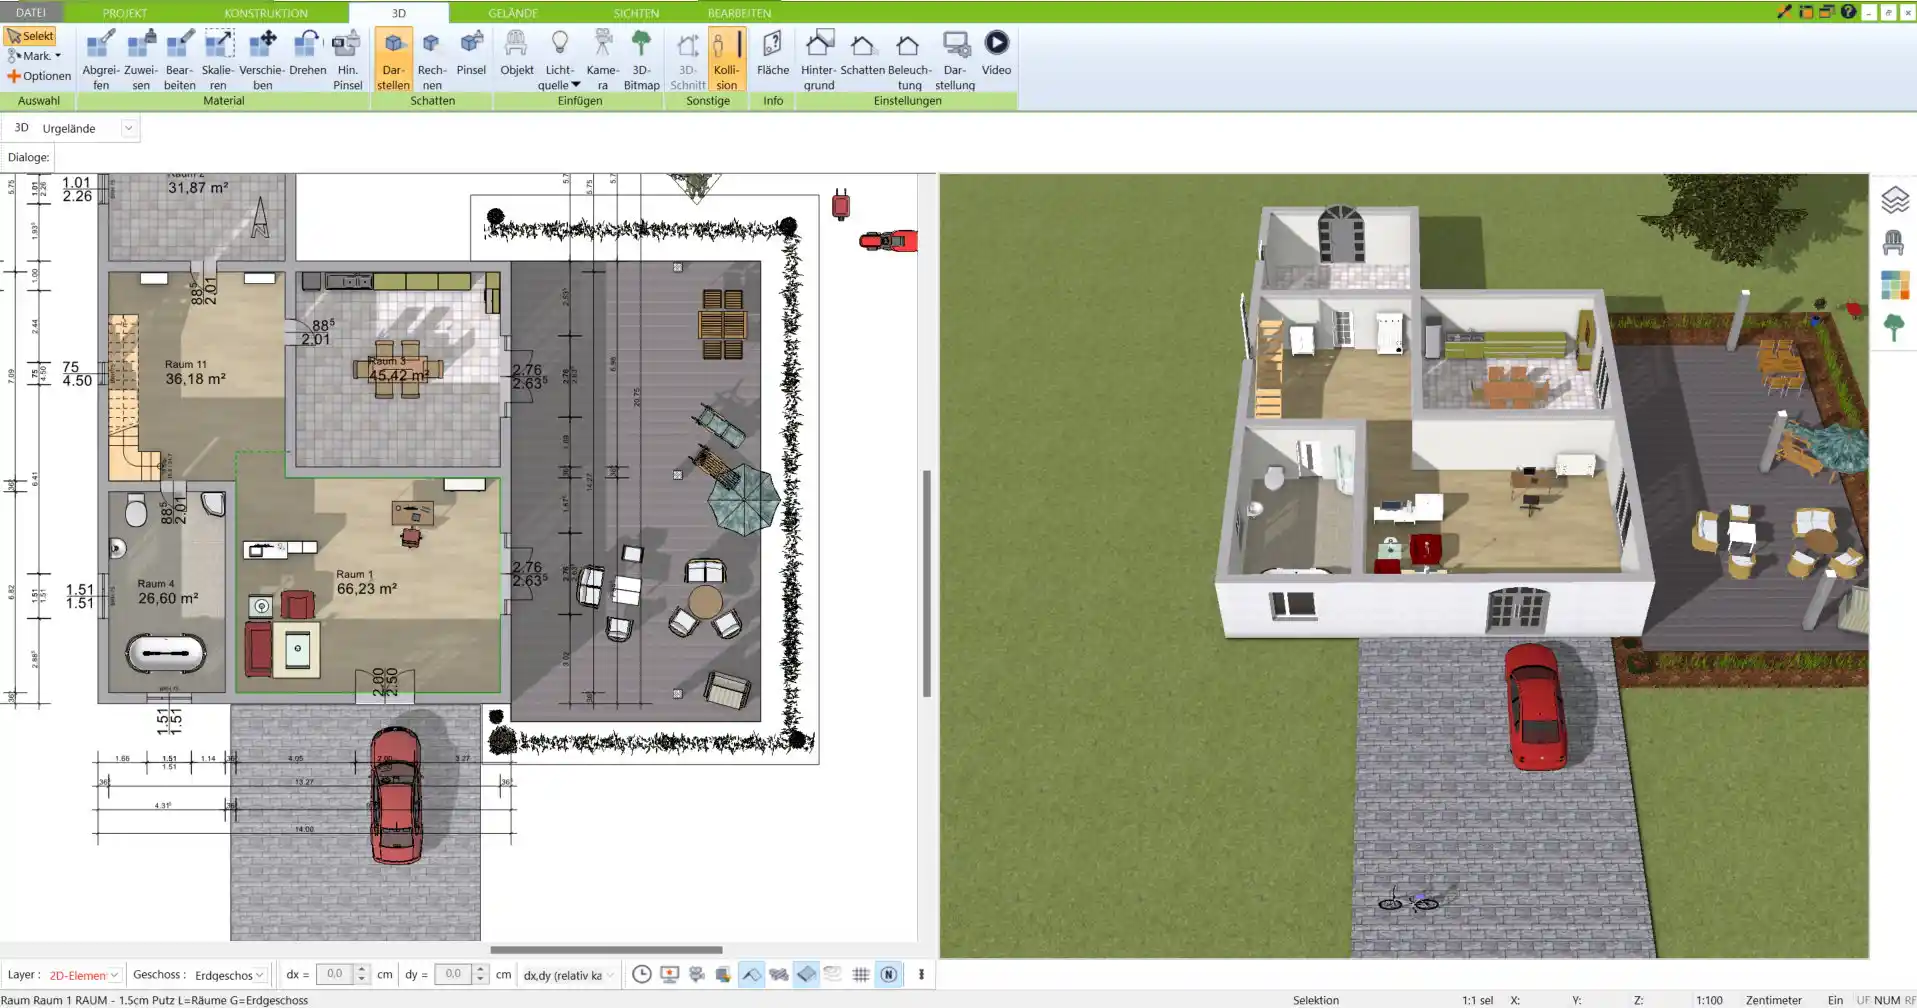Open the Fläche info tool

(772, 55)
